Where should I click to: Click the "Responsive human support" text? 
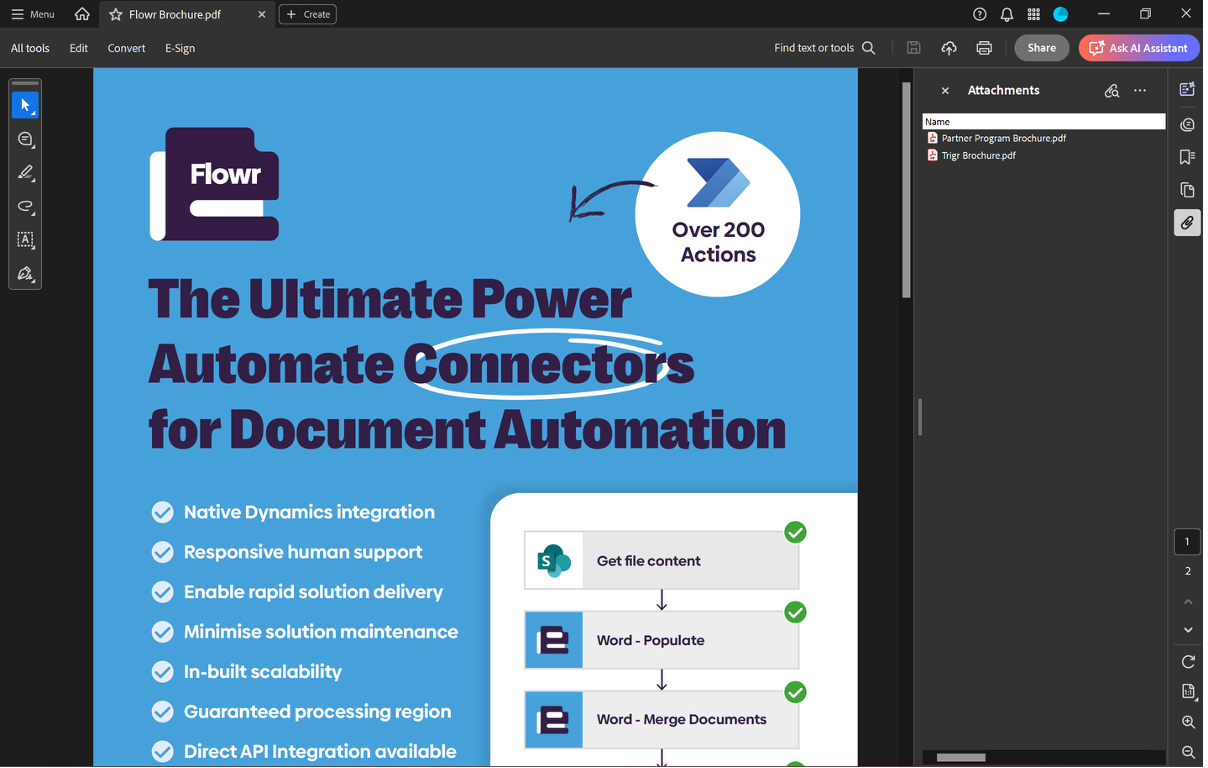[303, 552]
